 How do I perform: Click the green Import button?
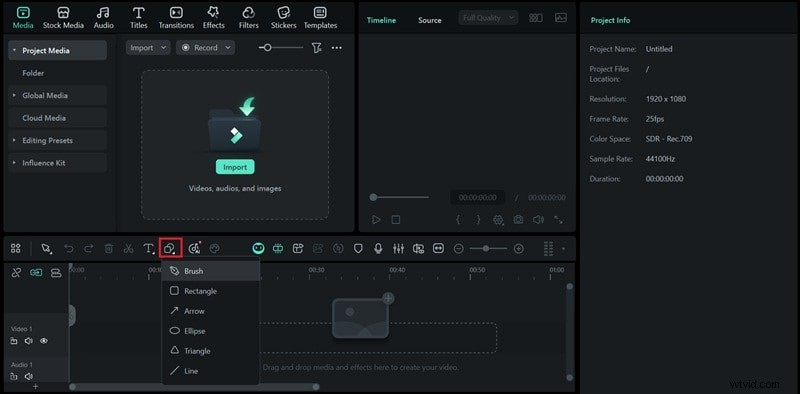click(235, 167)
